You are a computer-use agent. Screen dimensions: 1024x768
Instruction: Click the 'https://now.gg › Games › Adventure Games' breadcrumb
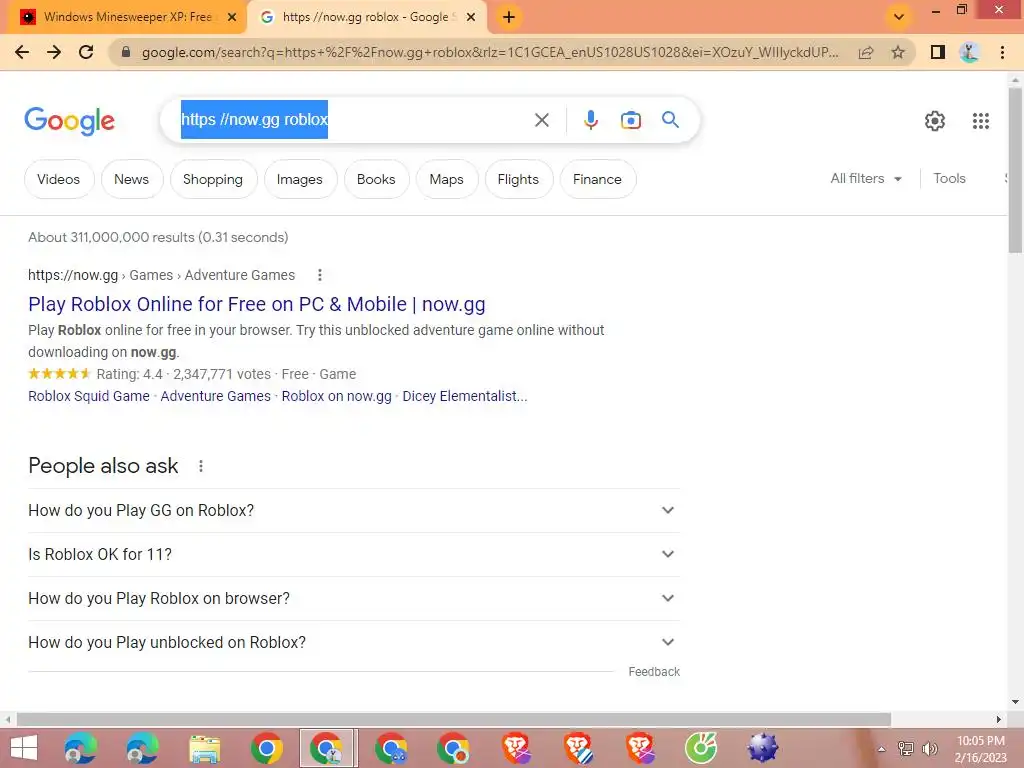tap(161, 276)
